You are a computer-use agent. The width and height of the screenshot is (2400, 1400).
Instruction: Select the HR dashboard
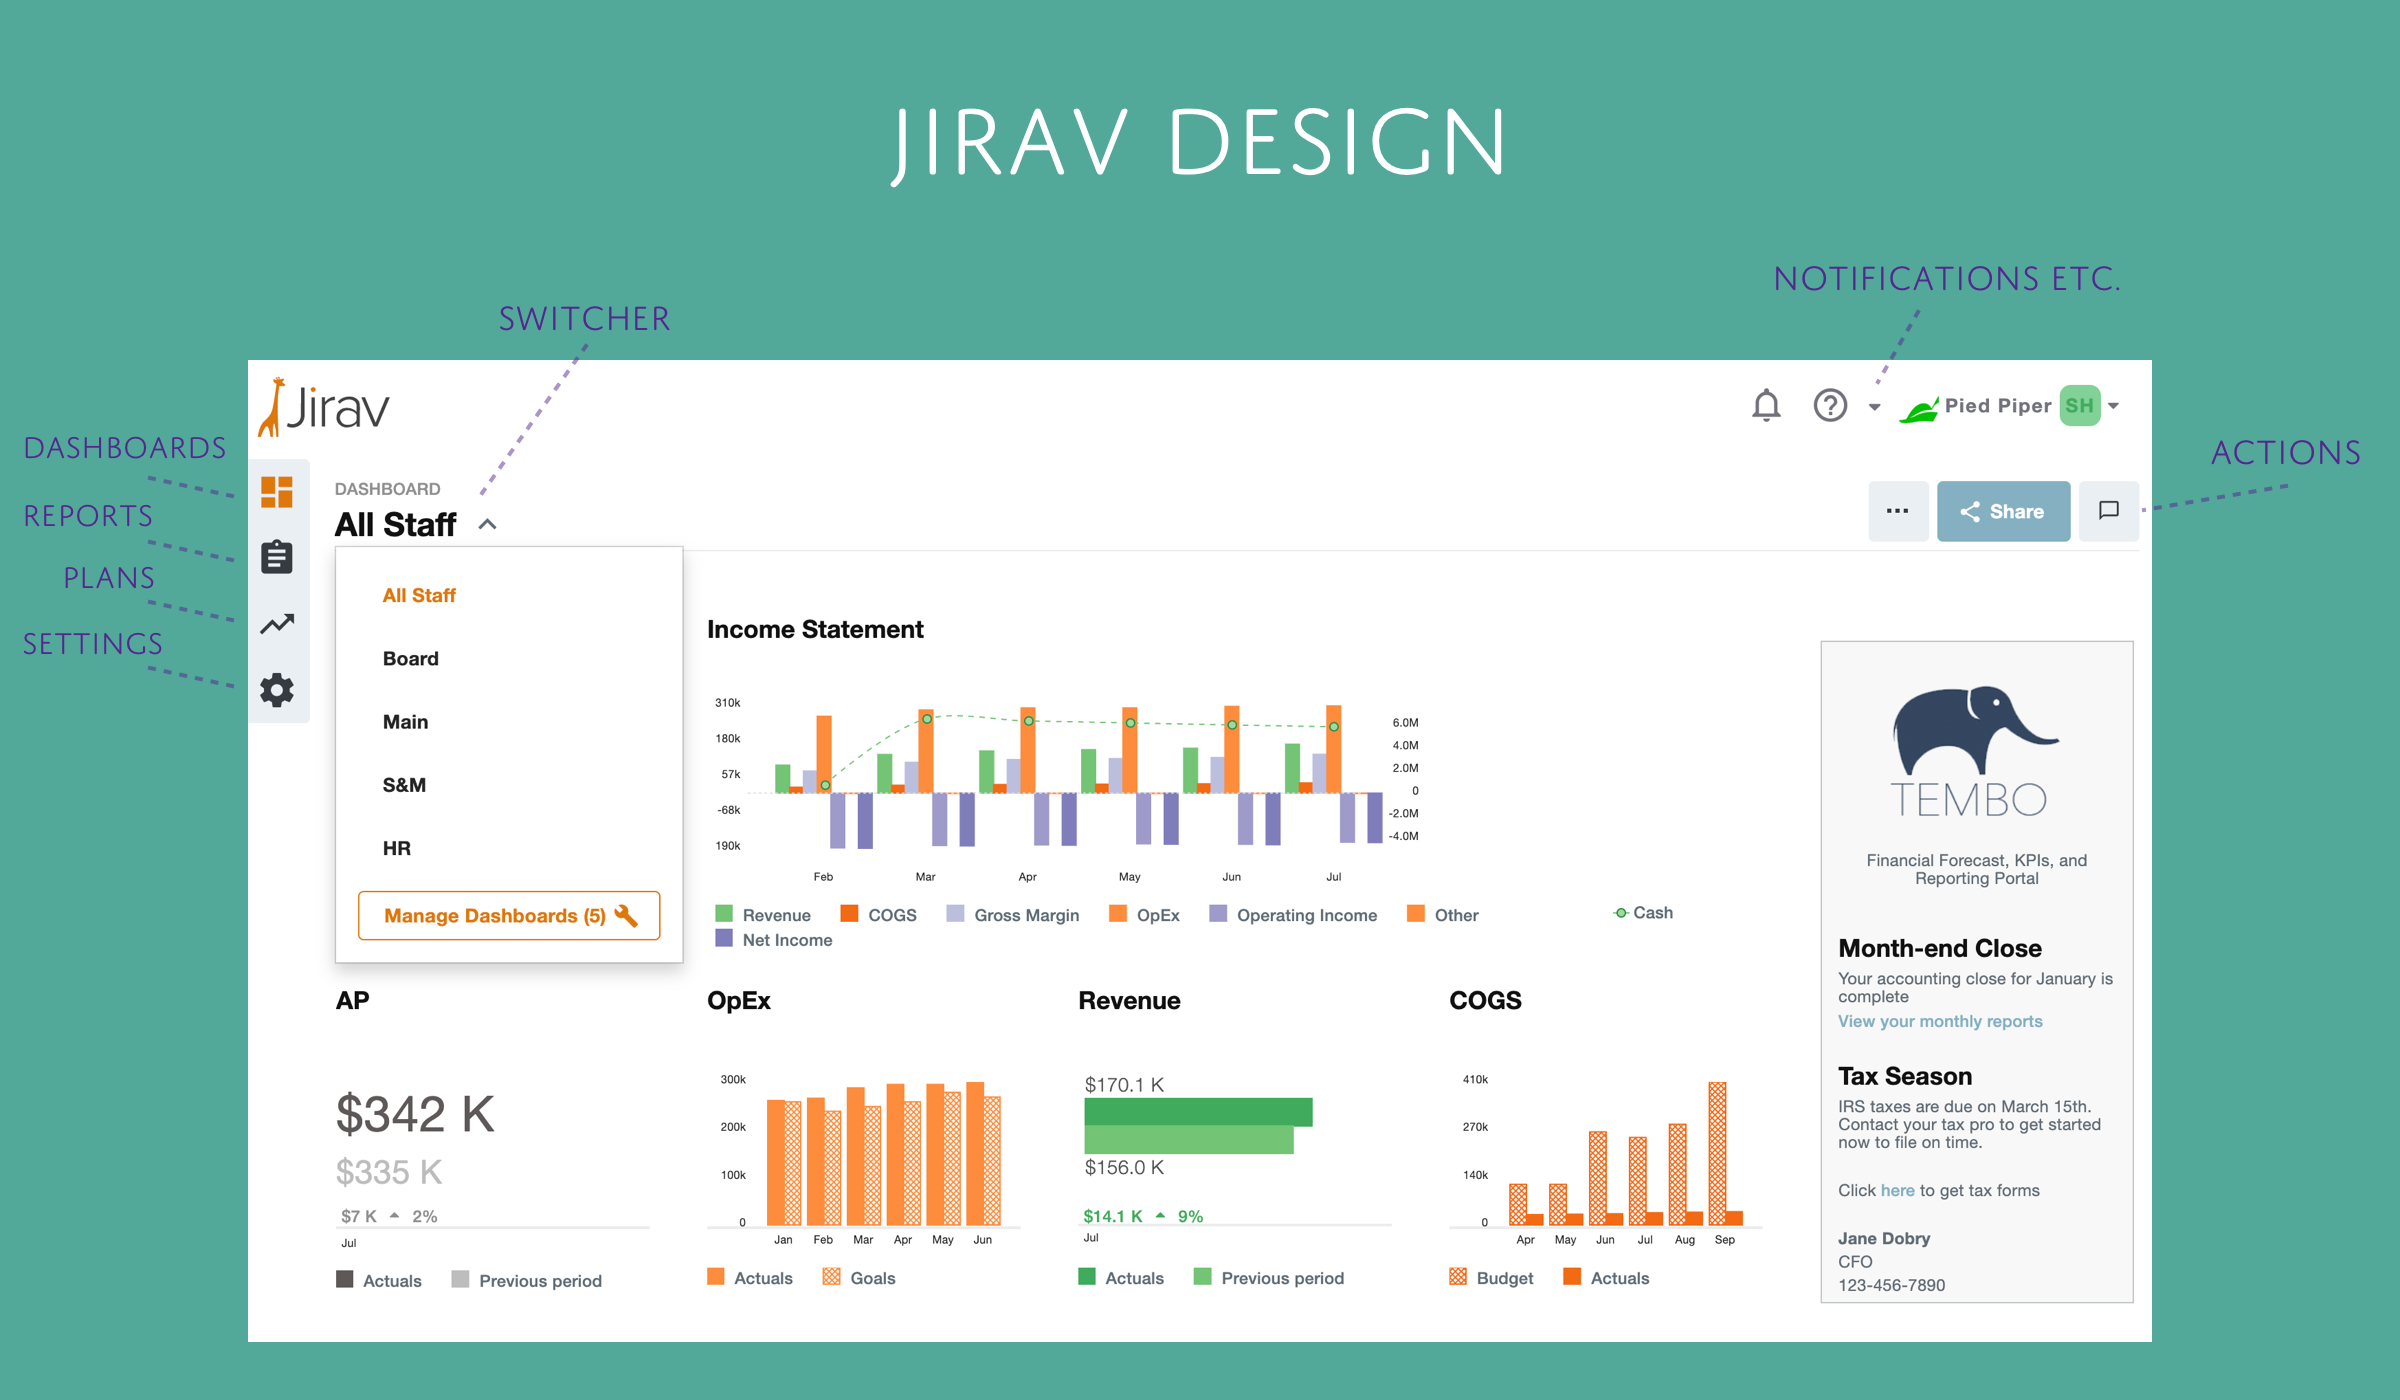(396, 847)
